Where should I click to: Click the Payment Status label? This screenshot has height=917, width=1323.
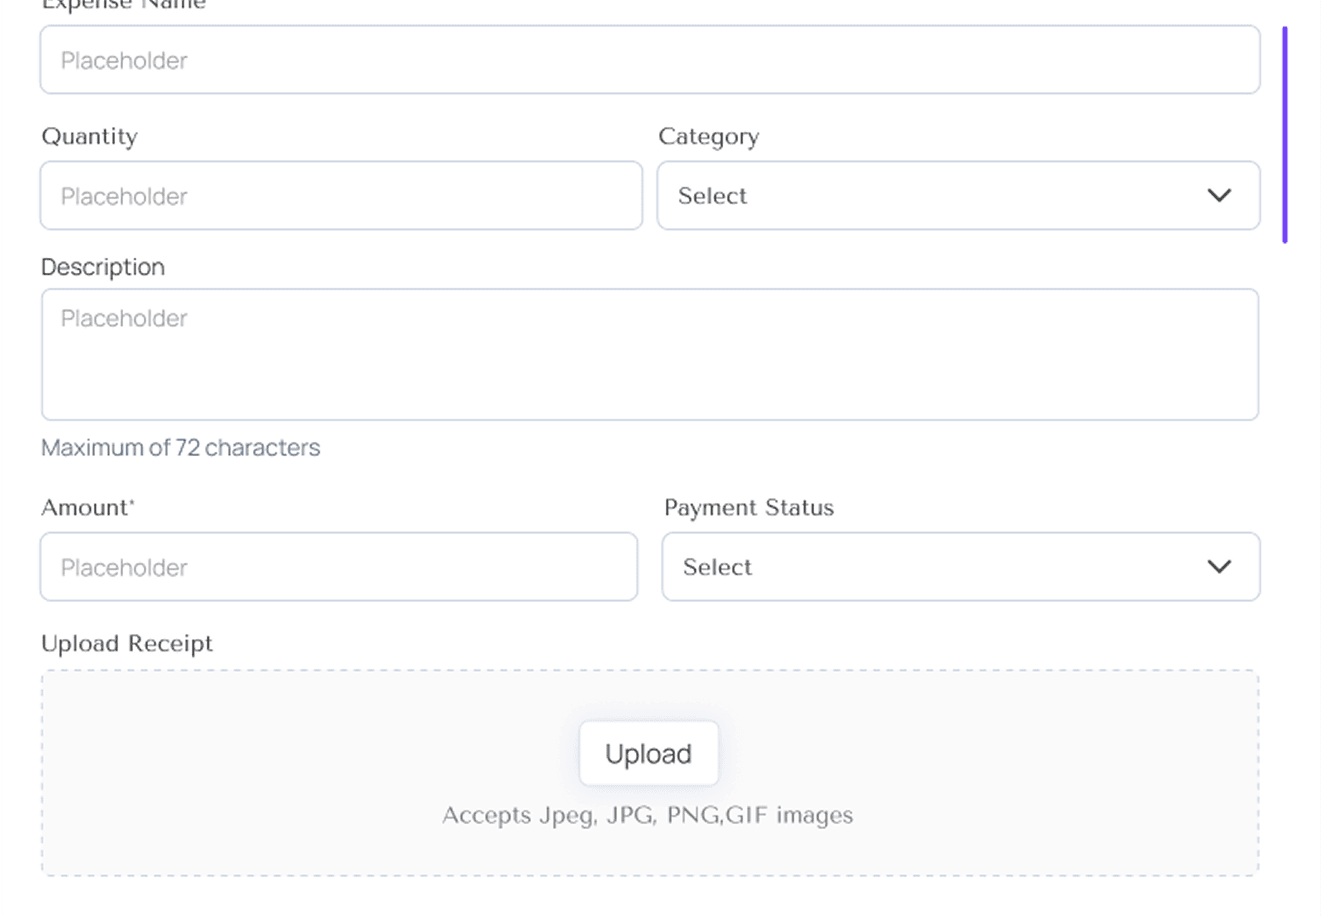coord(749,507)
